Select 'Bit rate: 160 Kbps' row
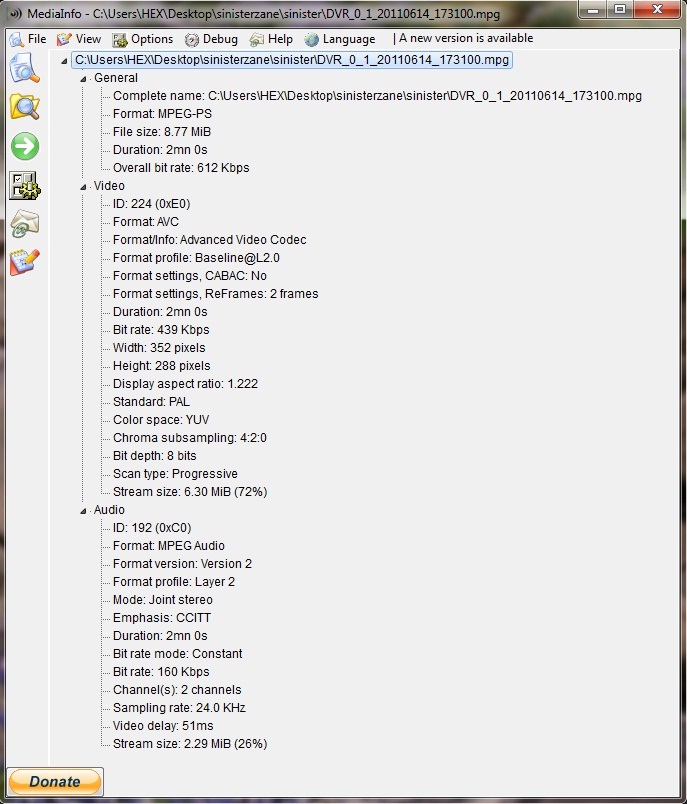Viewport: 687px width, 804px height. [x=161, y=672]
